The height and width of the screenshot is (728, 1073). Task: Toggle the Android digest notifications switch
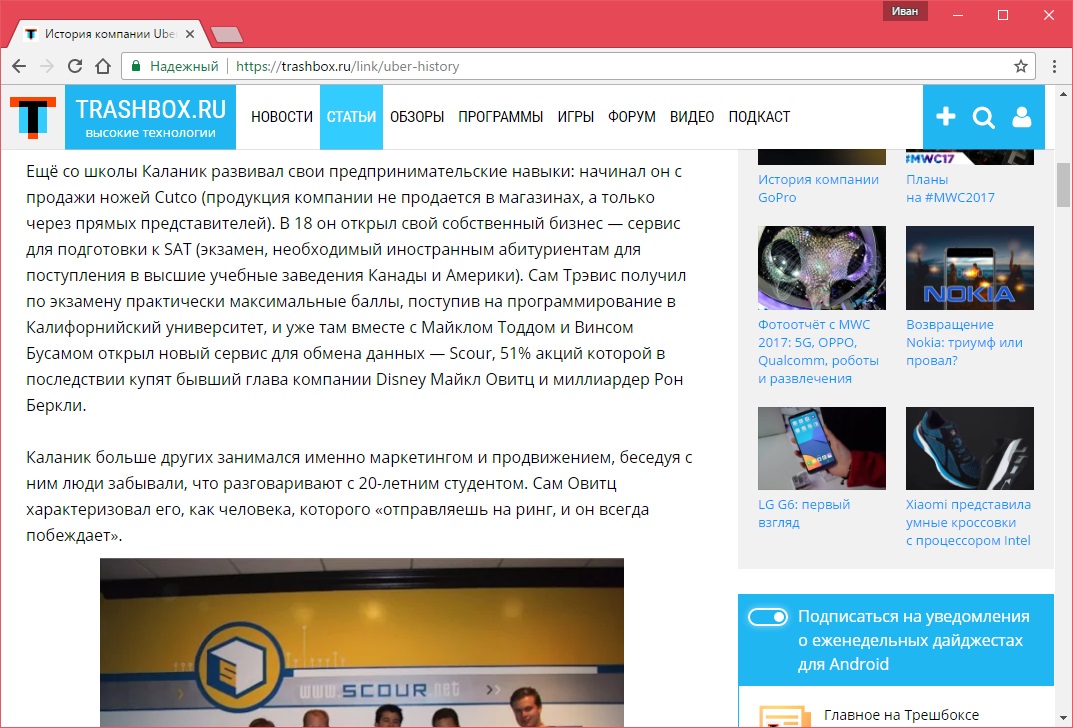(768, 617)
